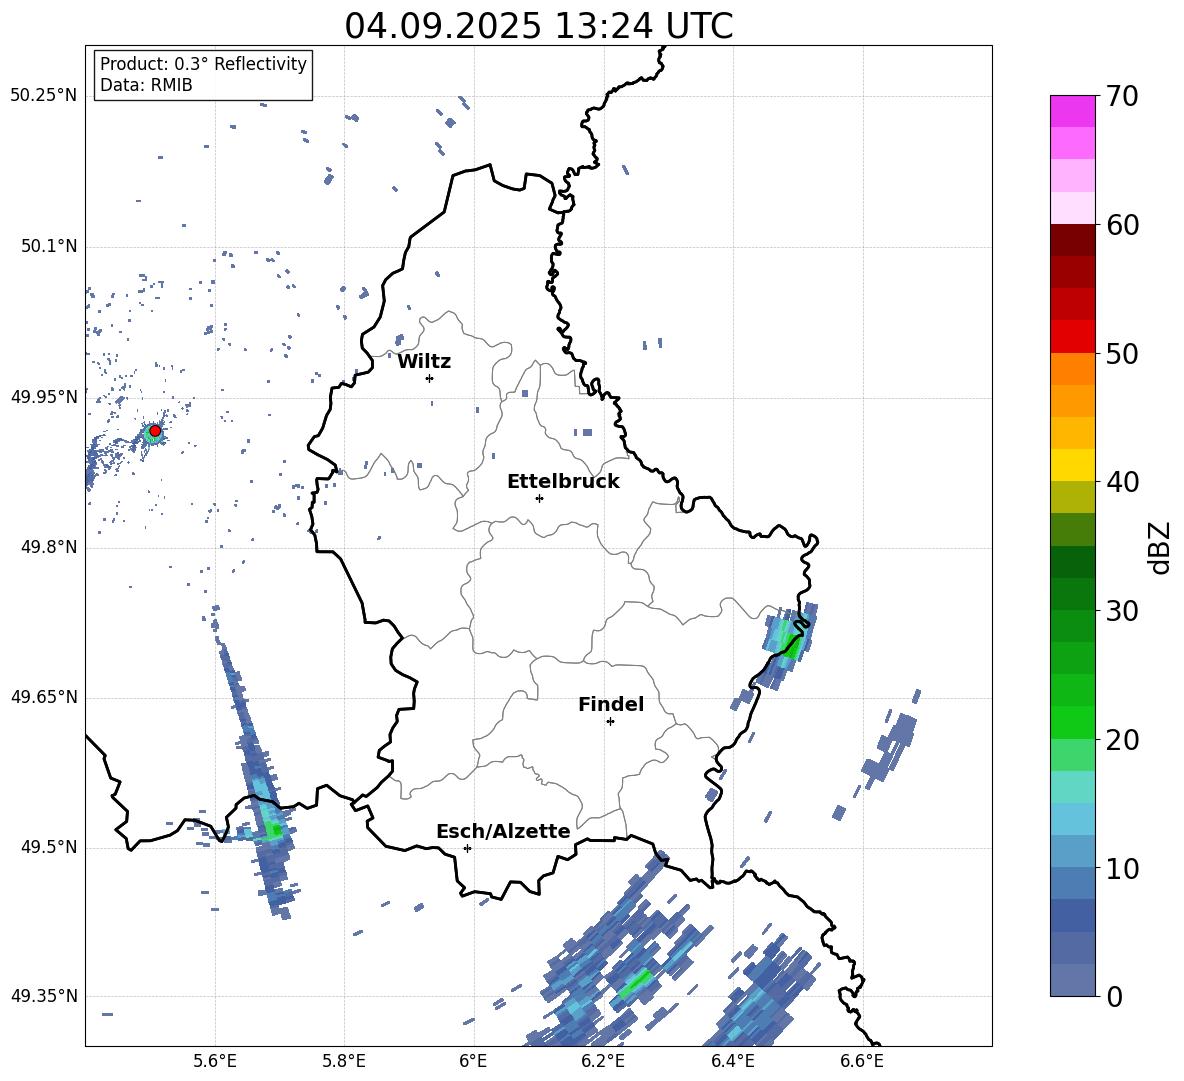Click the Wiltz city label
This screenshot has width=1184, height=1081.
coord(424,362)
